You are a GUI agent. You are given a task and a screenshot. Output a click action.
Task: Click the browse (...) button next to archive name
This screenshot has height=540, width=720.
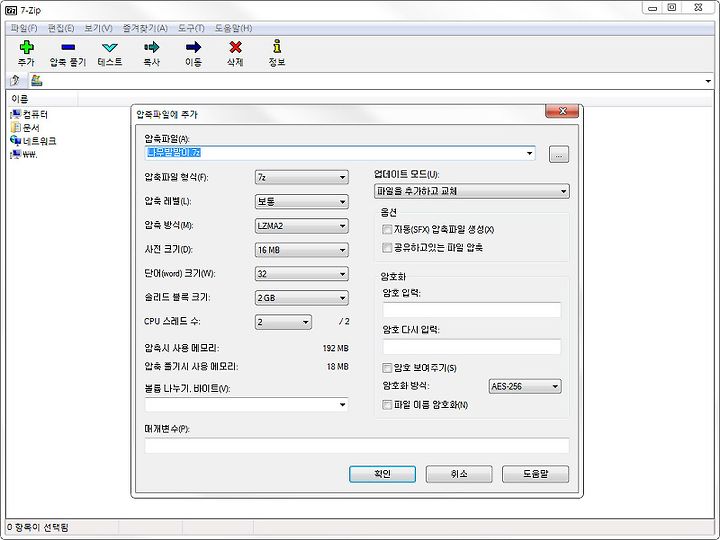coord(559,155)
